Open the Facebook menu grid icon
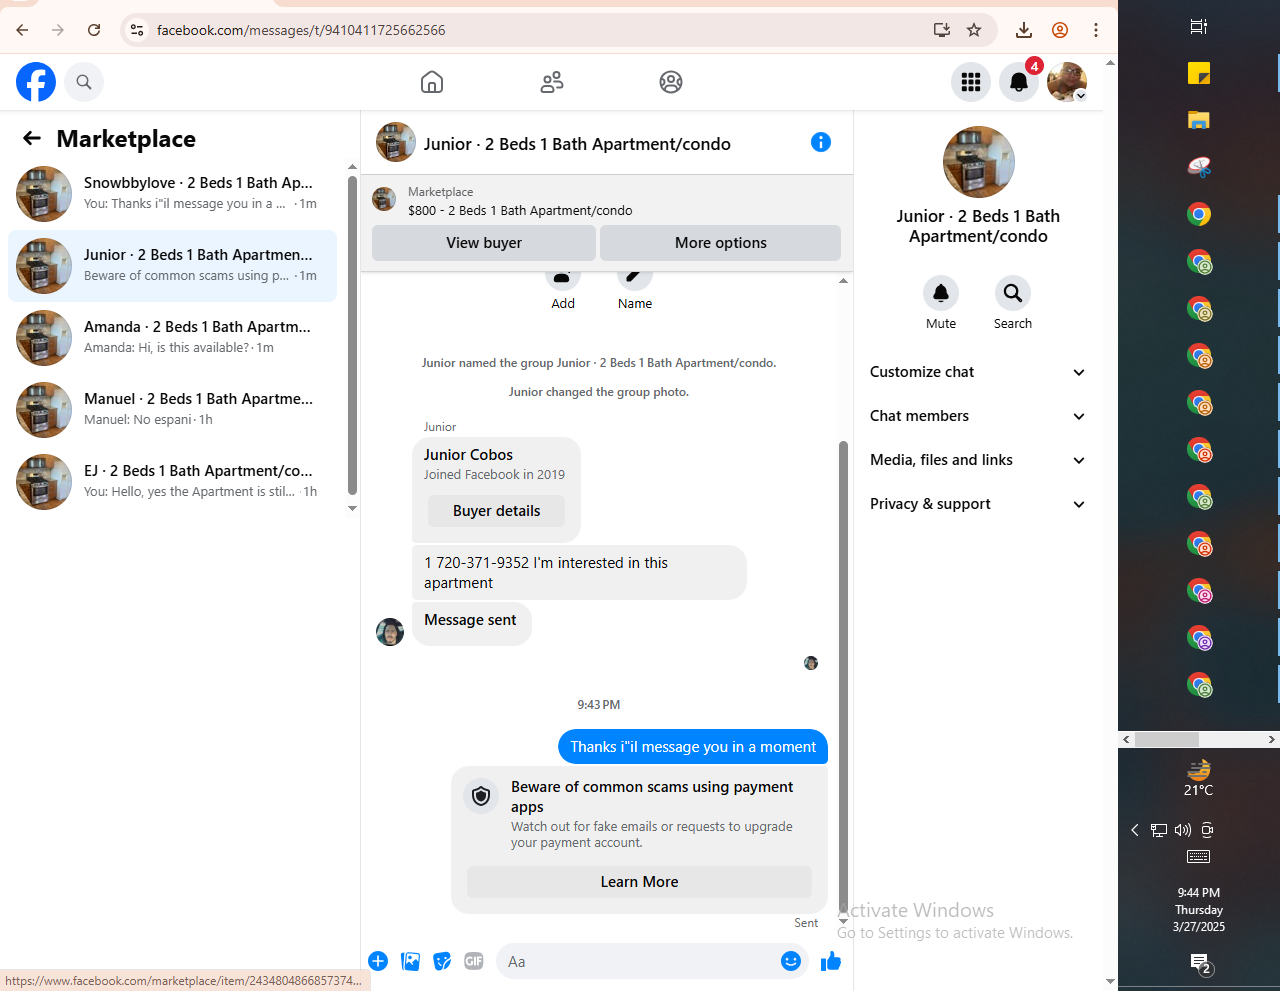Screen dimensions: 1280x991 point(971,82)
